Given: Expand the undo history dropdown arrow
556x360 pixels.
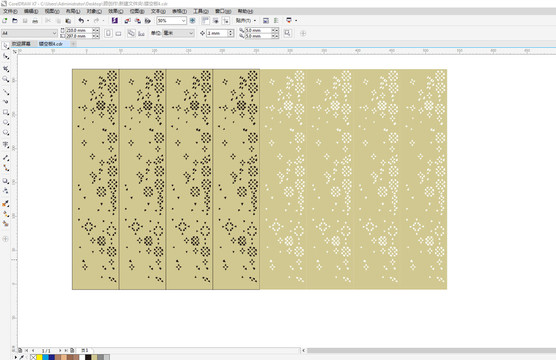Looking at the screenshot, I should pyautogui.click(x=88, y=21).
